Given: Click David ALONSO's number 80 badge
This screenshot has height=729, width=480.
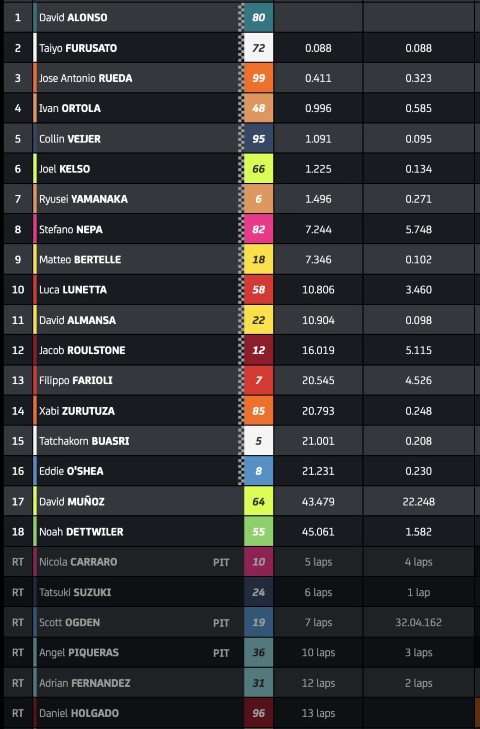Looking at the screenshot, I should [x=259, y=18].
